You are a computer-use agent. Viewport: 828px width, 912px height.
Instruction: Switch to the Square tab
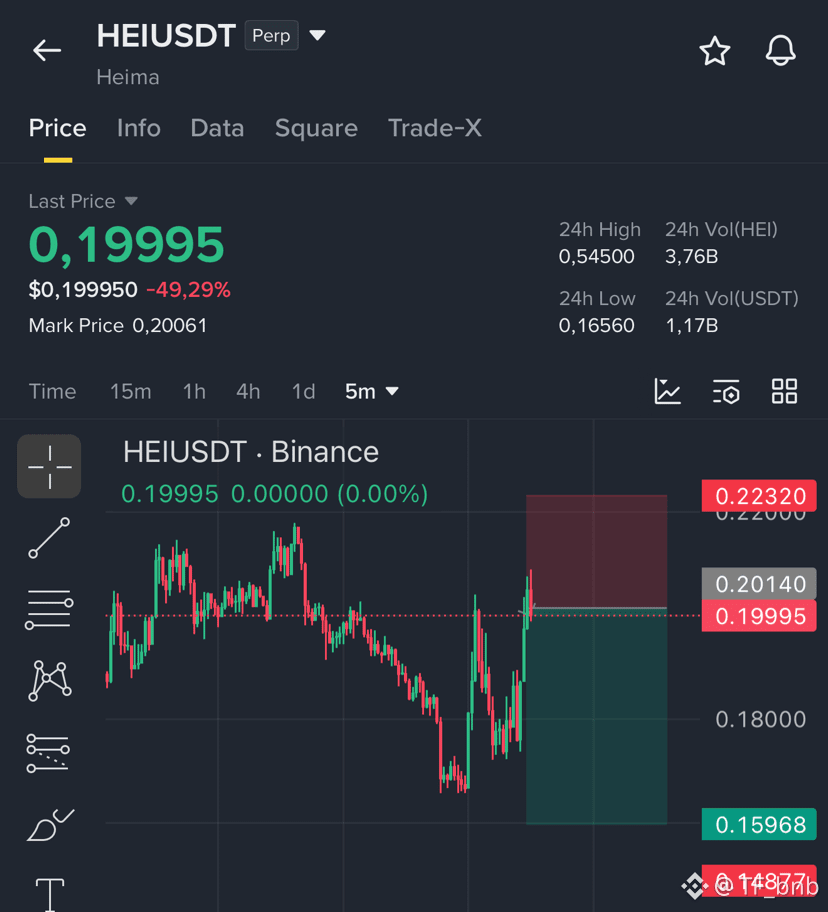316,128
